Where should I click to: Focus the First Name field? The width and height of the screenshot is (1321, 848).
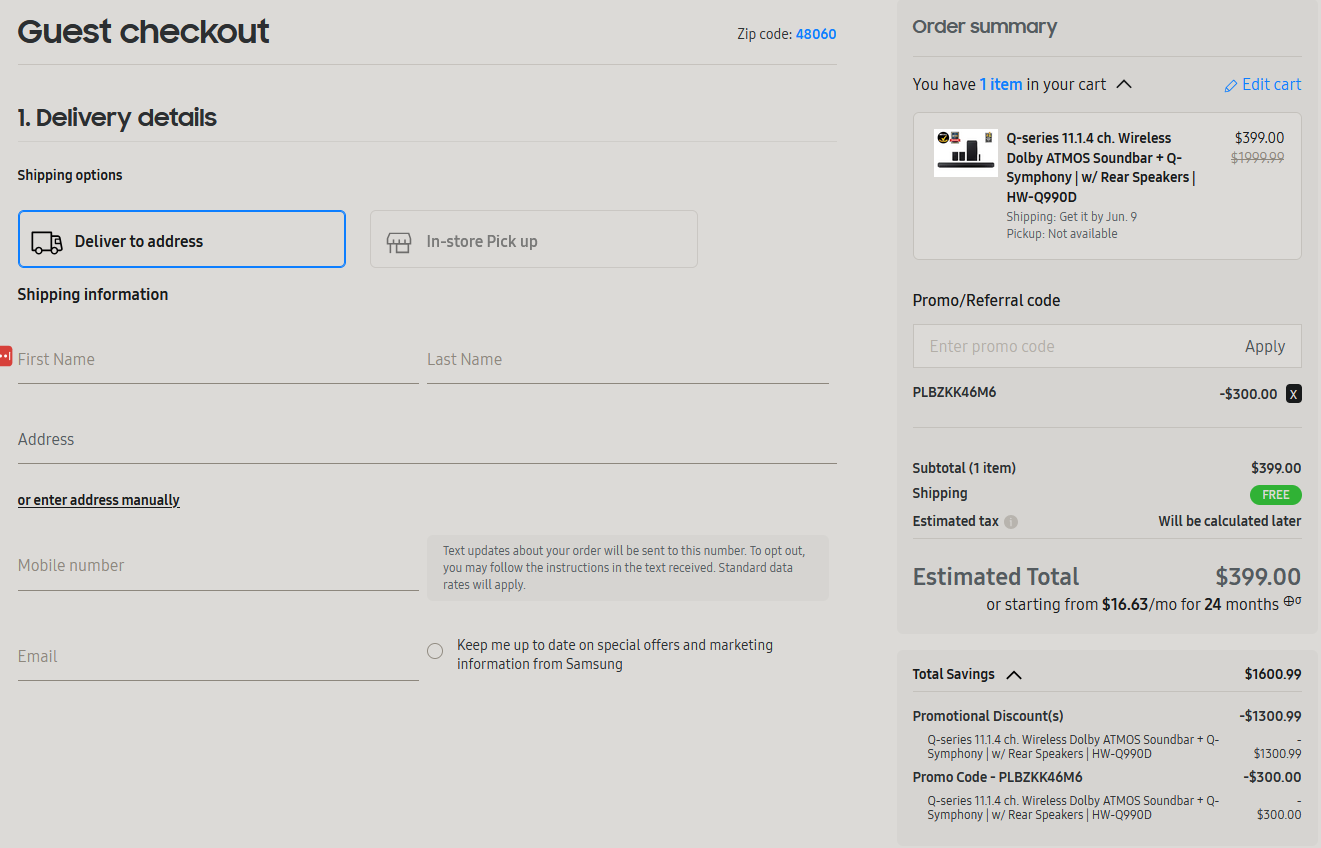tap(218, 360)
